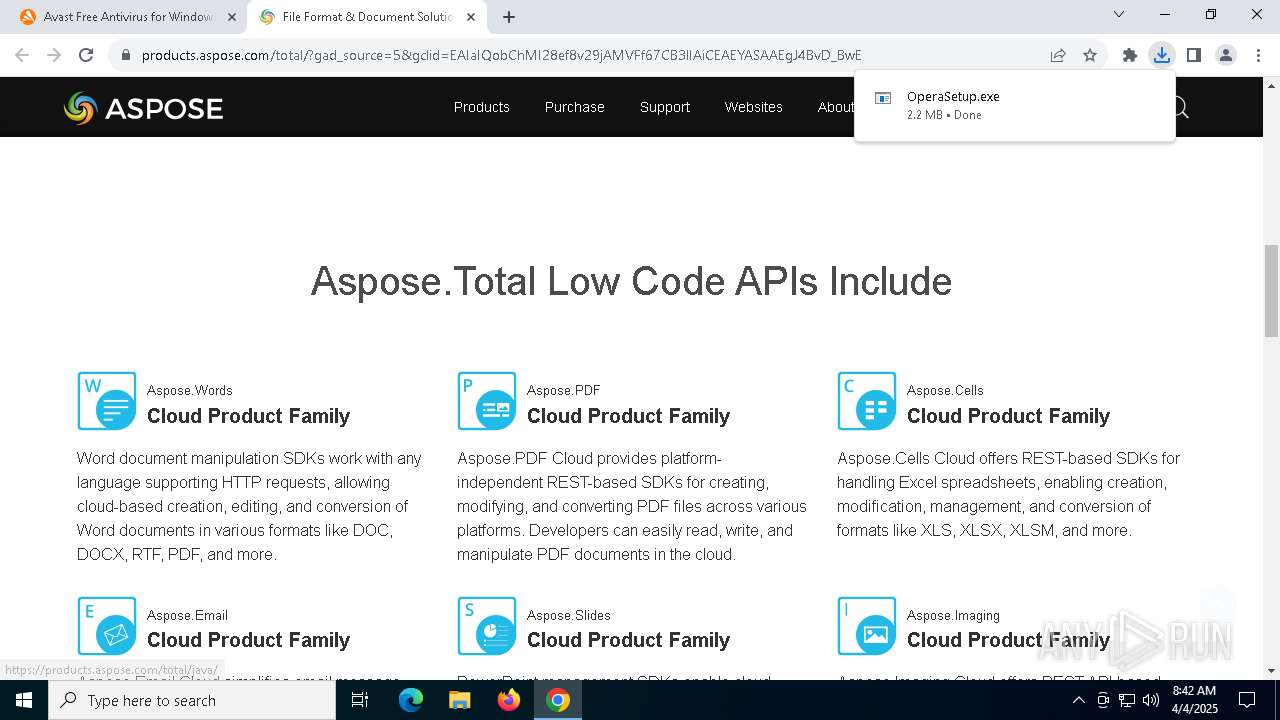Open network icon in system tray
Image resolution: width=1280 pixels, height=720 pixels.
1127,700
